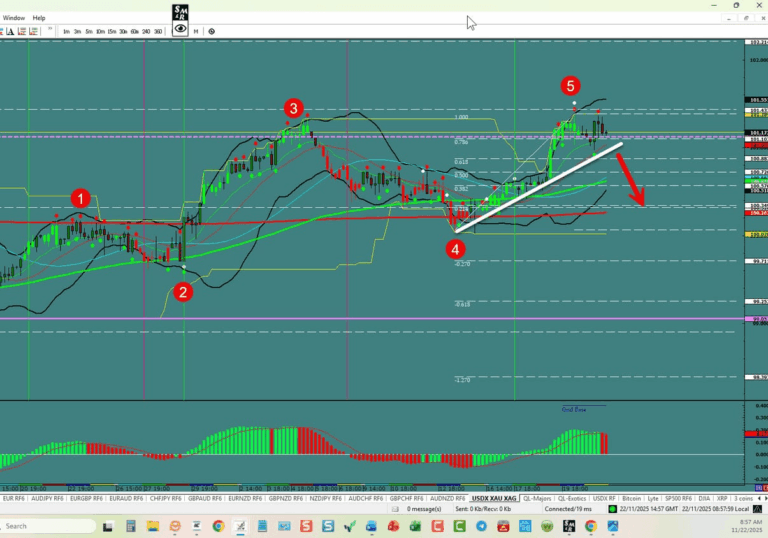Switch to GBPNZD RF6 tab
Screen dimensions: 768x538
coord(286,498)
